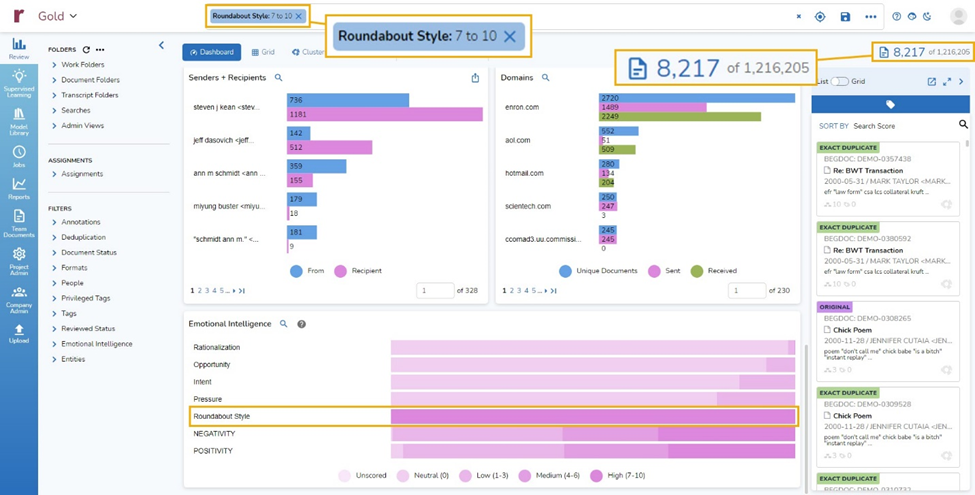Open Team Documents
Viewport: 975px width, 495px height.
[x=19, y=223]
